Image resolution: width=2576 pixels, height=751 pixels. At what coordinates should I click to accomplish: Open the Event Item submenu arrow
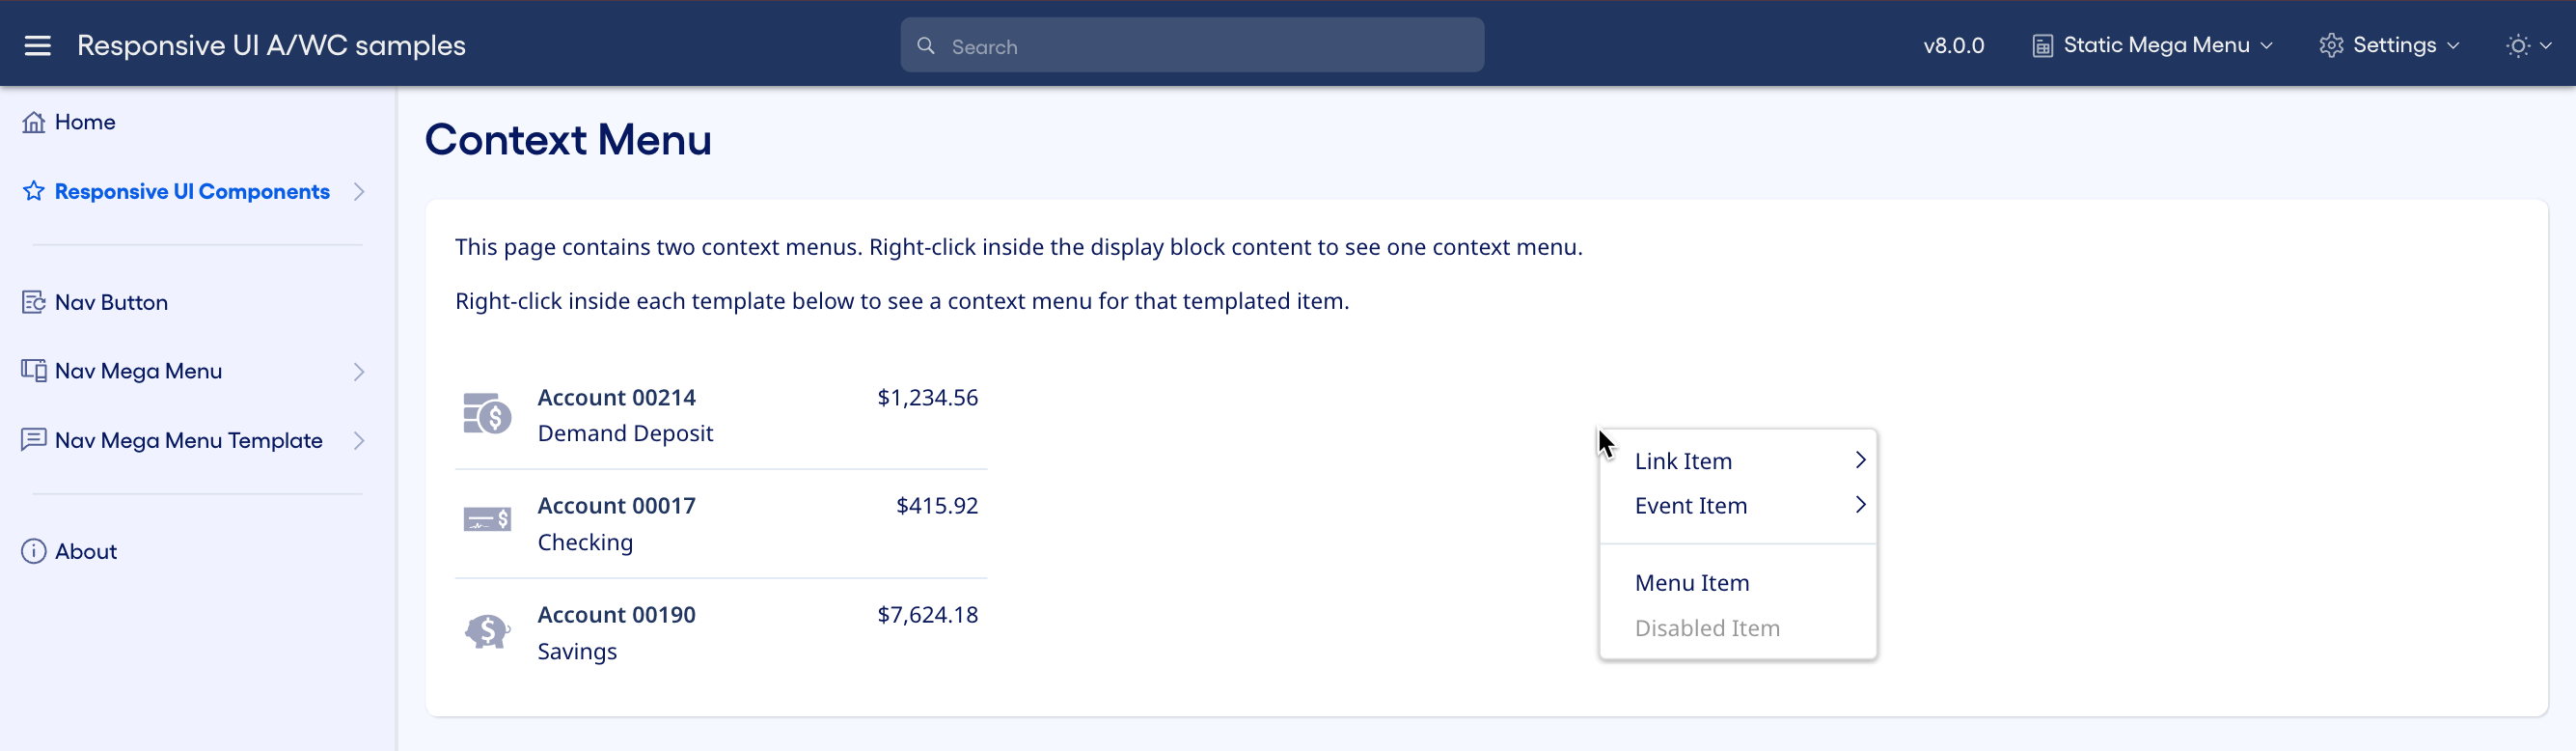pyautogui.click(x=1861, y=505)
